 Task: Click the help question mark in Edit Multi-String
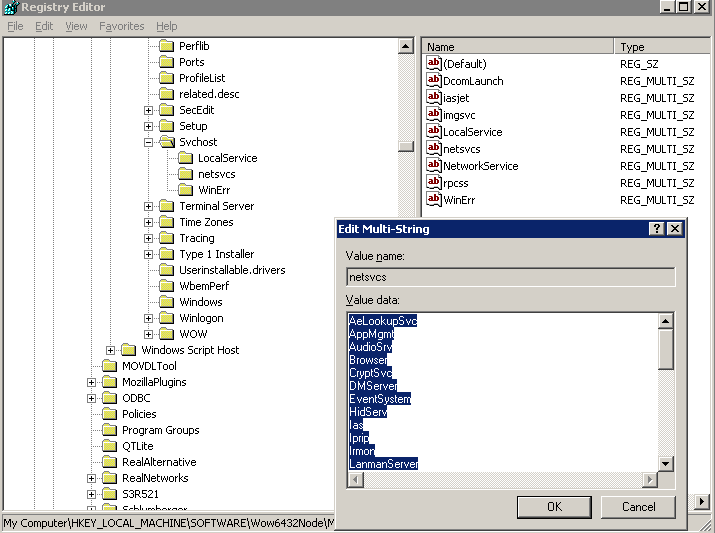point(656,228)
